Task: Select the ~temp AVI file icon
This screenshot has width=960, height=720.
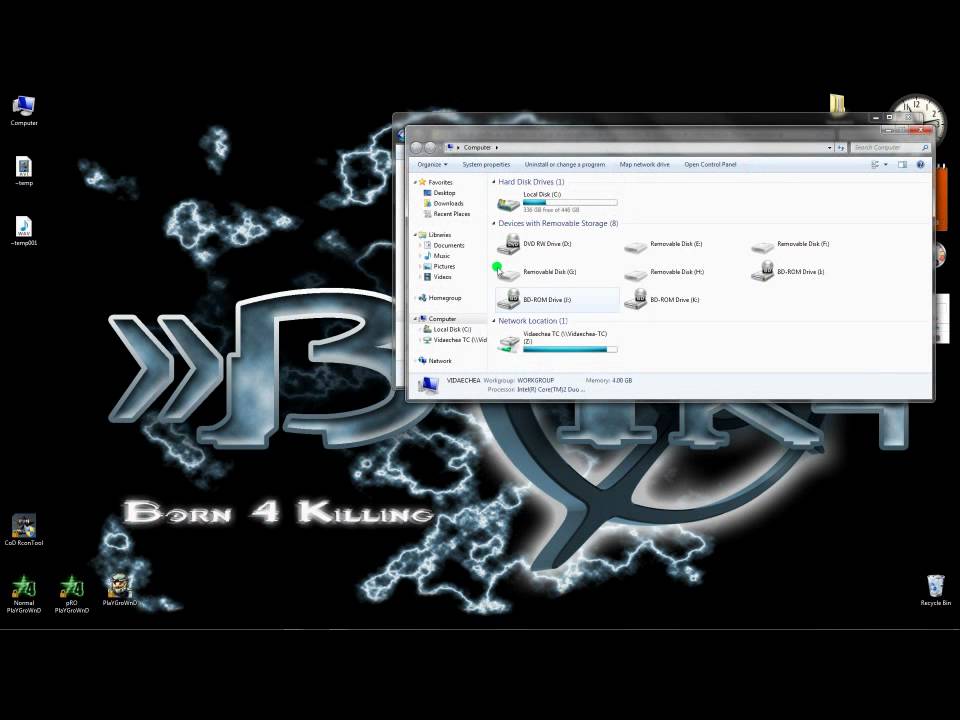Action: [24, 171]
